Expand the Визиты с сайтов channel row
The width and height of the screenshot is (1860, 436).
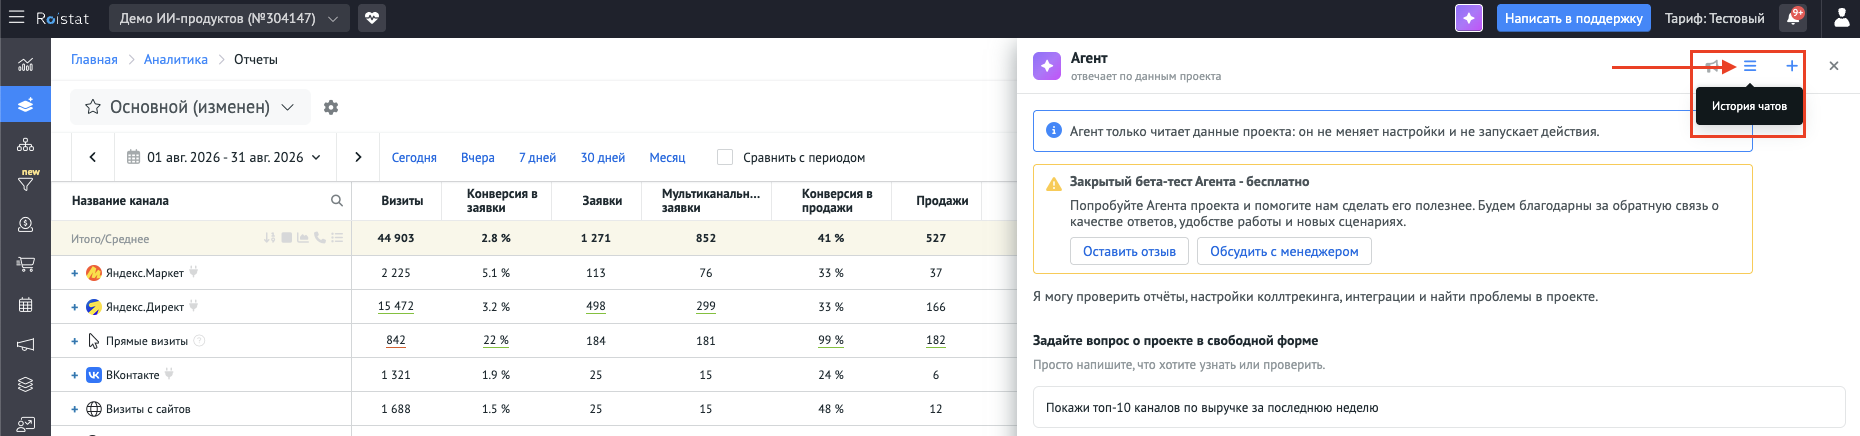coord(75,409)
